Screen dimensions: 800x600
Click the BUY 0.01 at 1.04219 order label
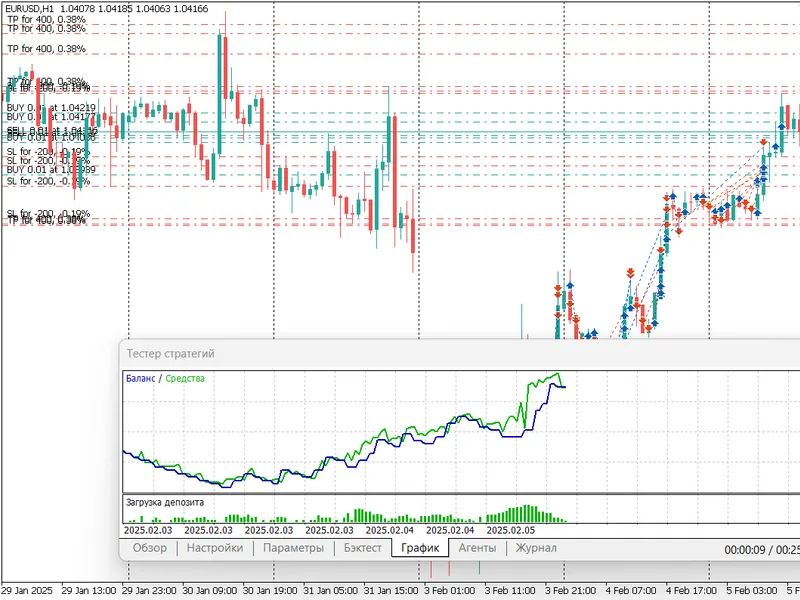pos(51,108)
